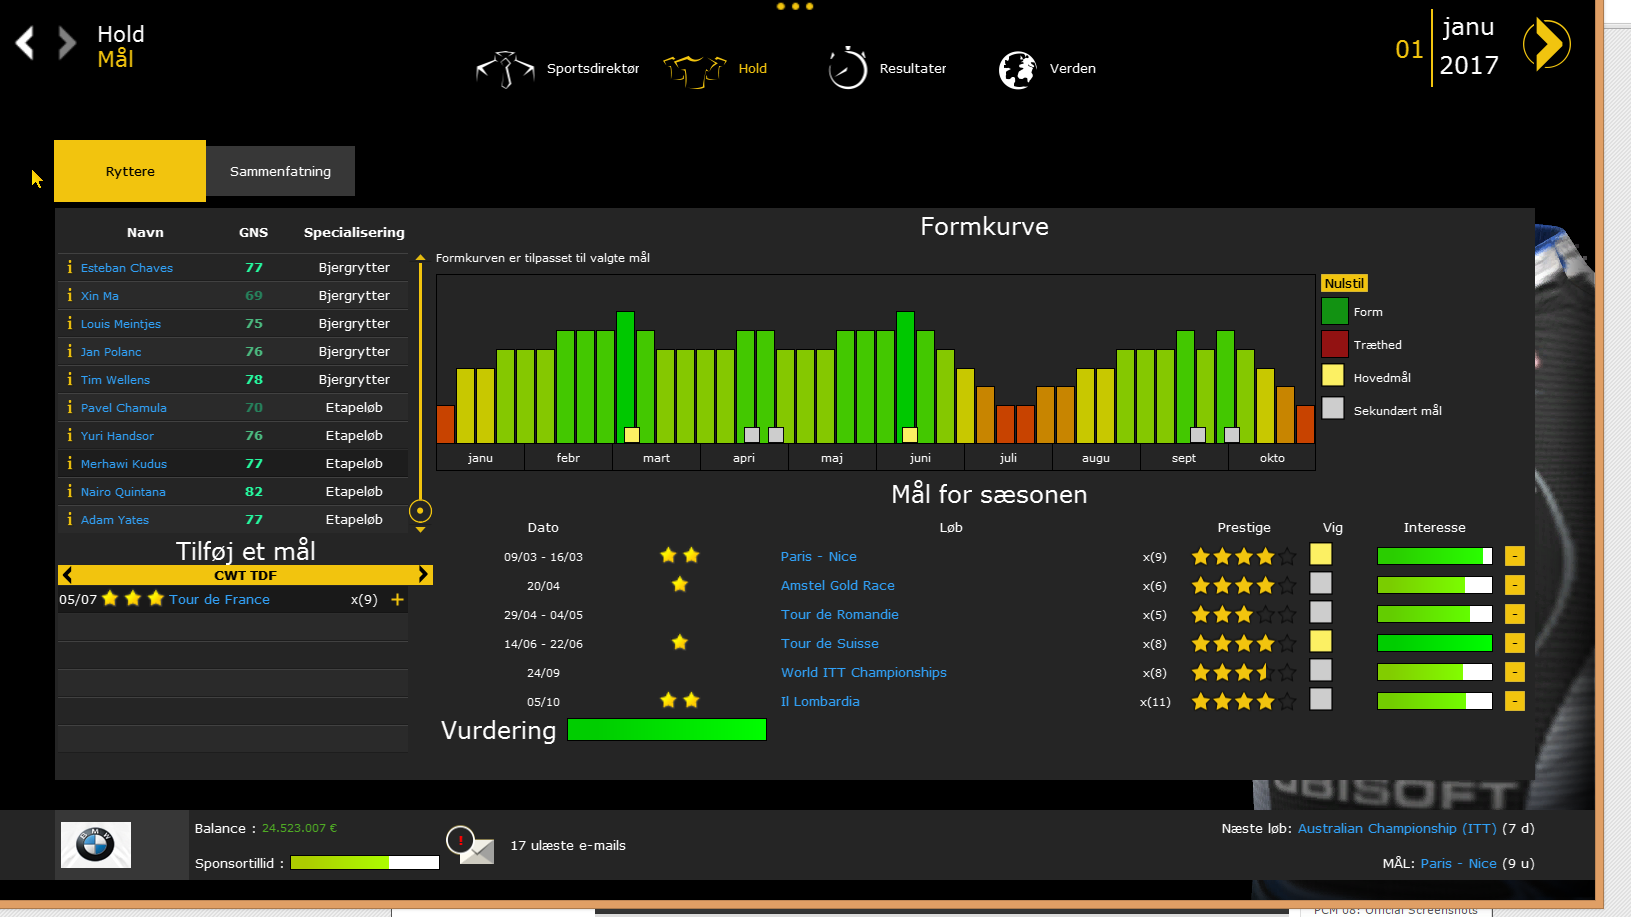
Task: Switch CWT TDF category to next
Action: tap(423, 575)
